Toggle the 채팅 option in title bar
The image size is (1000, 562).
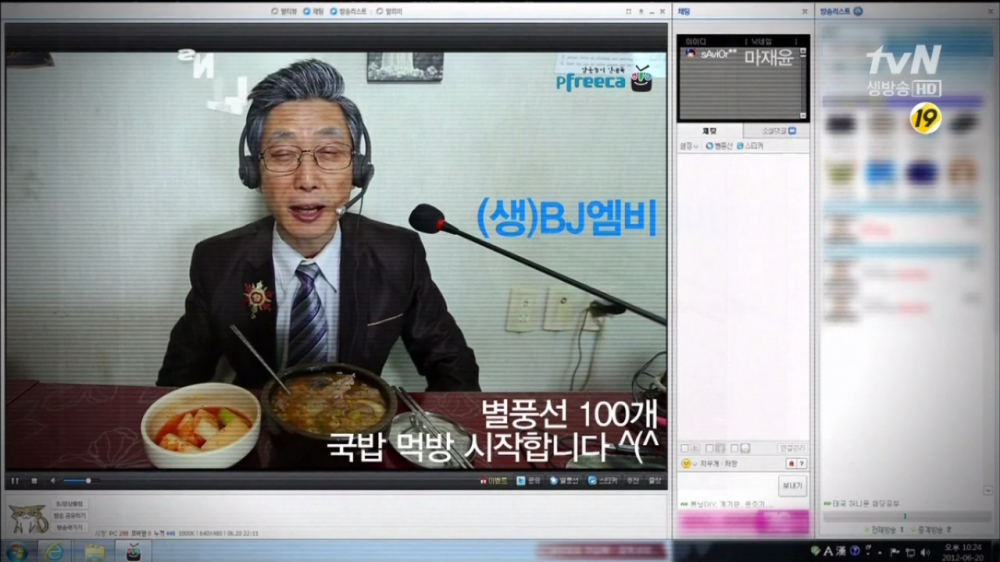[313, 11]
